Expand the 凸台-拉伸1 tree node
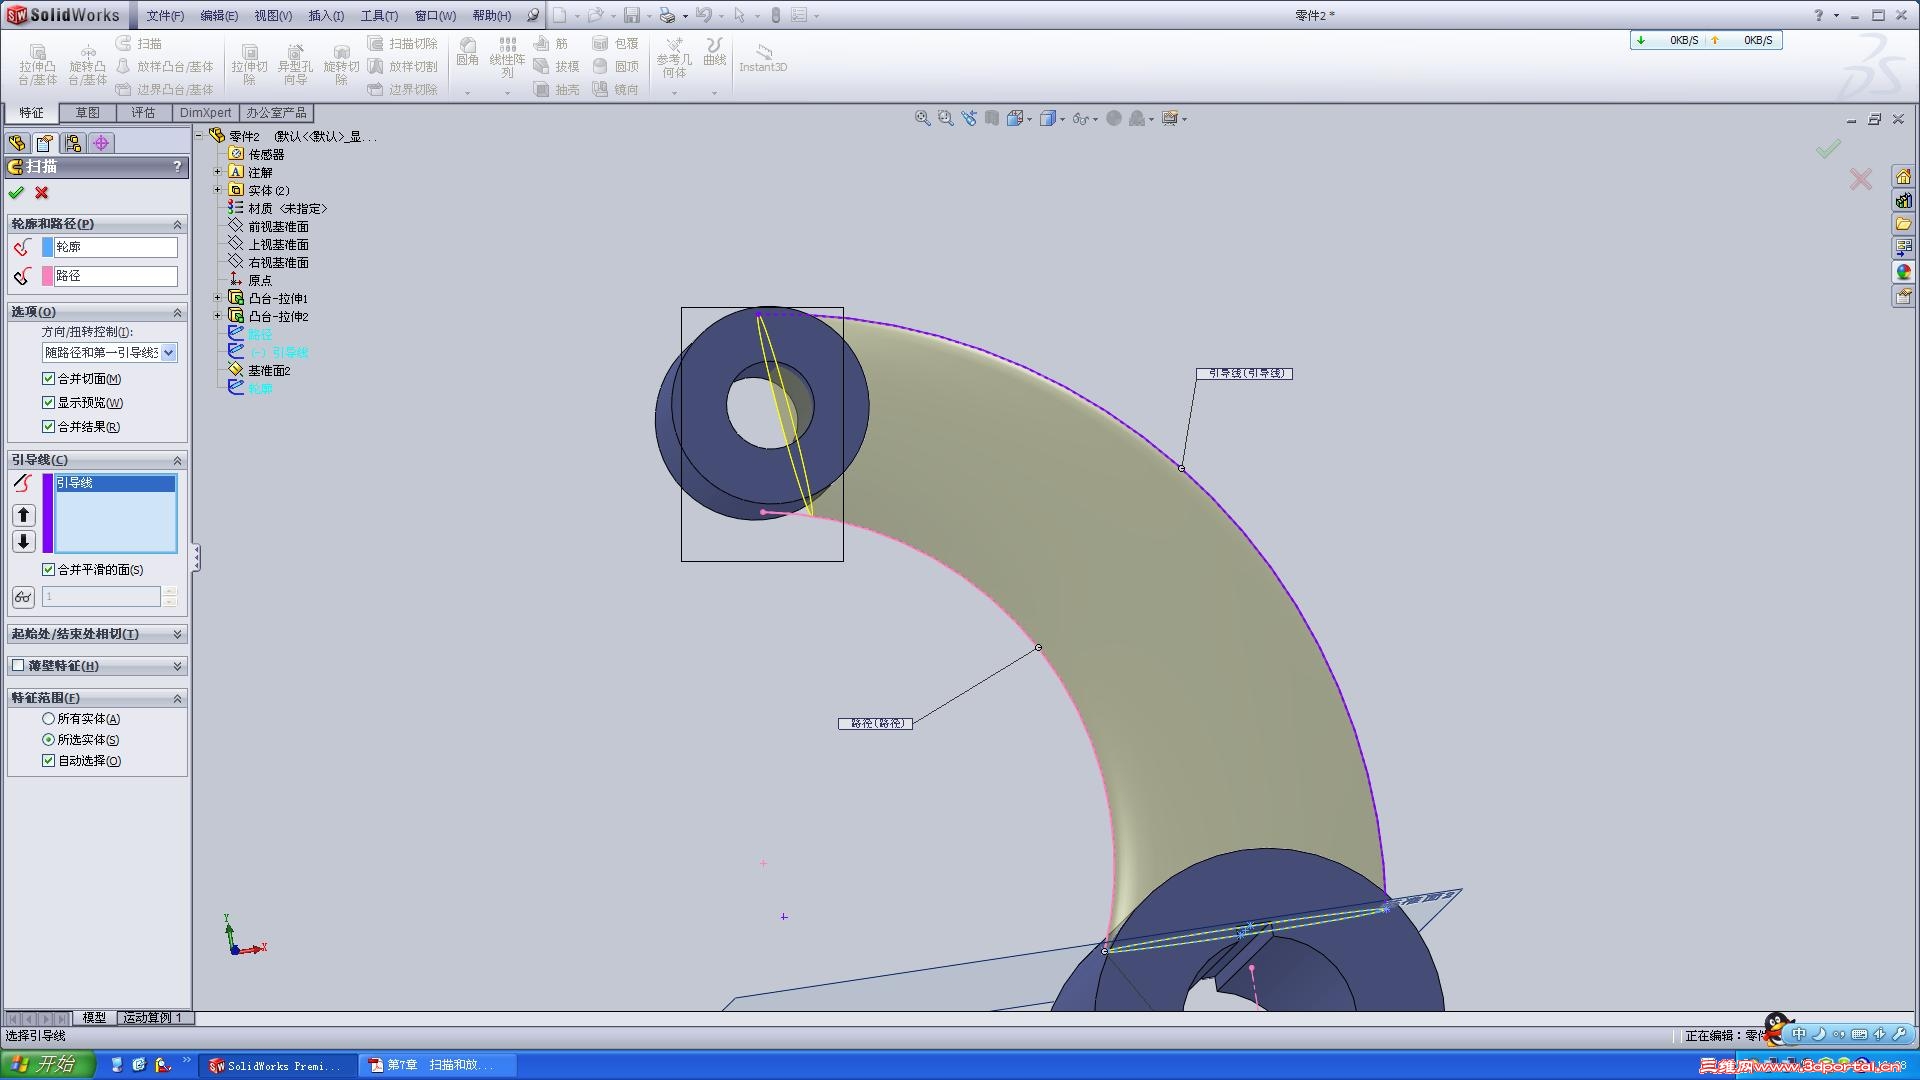 pyautogui.click(x=217, y=298)
